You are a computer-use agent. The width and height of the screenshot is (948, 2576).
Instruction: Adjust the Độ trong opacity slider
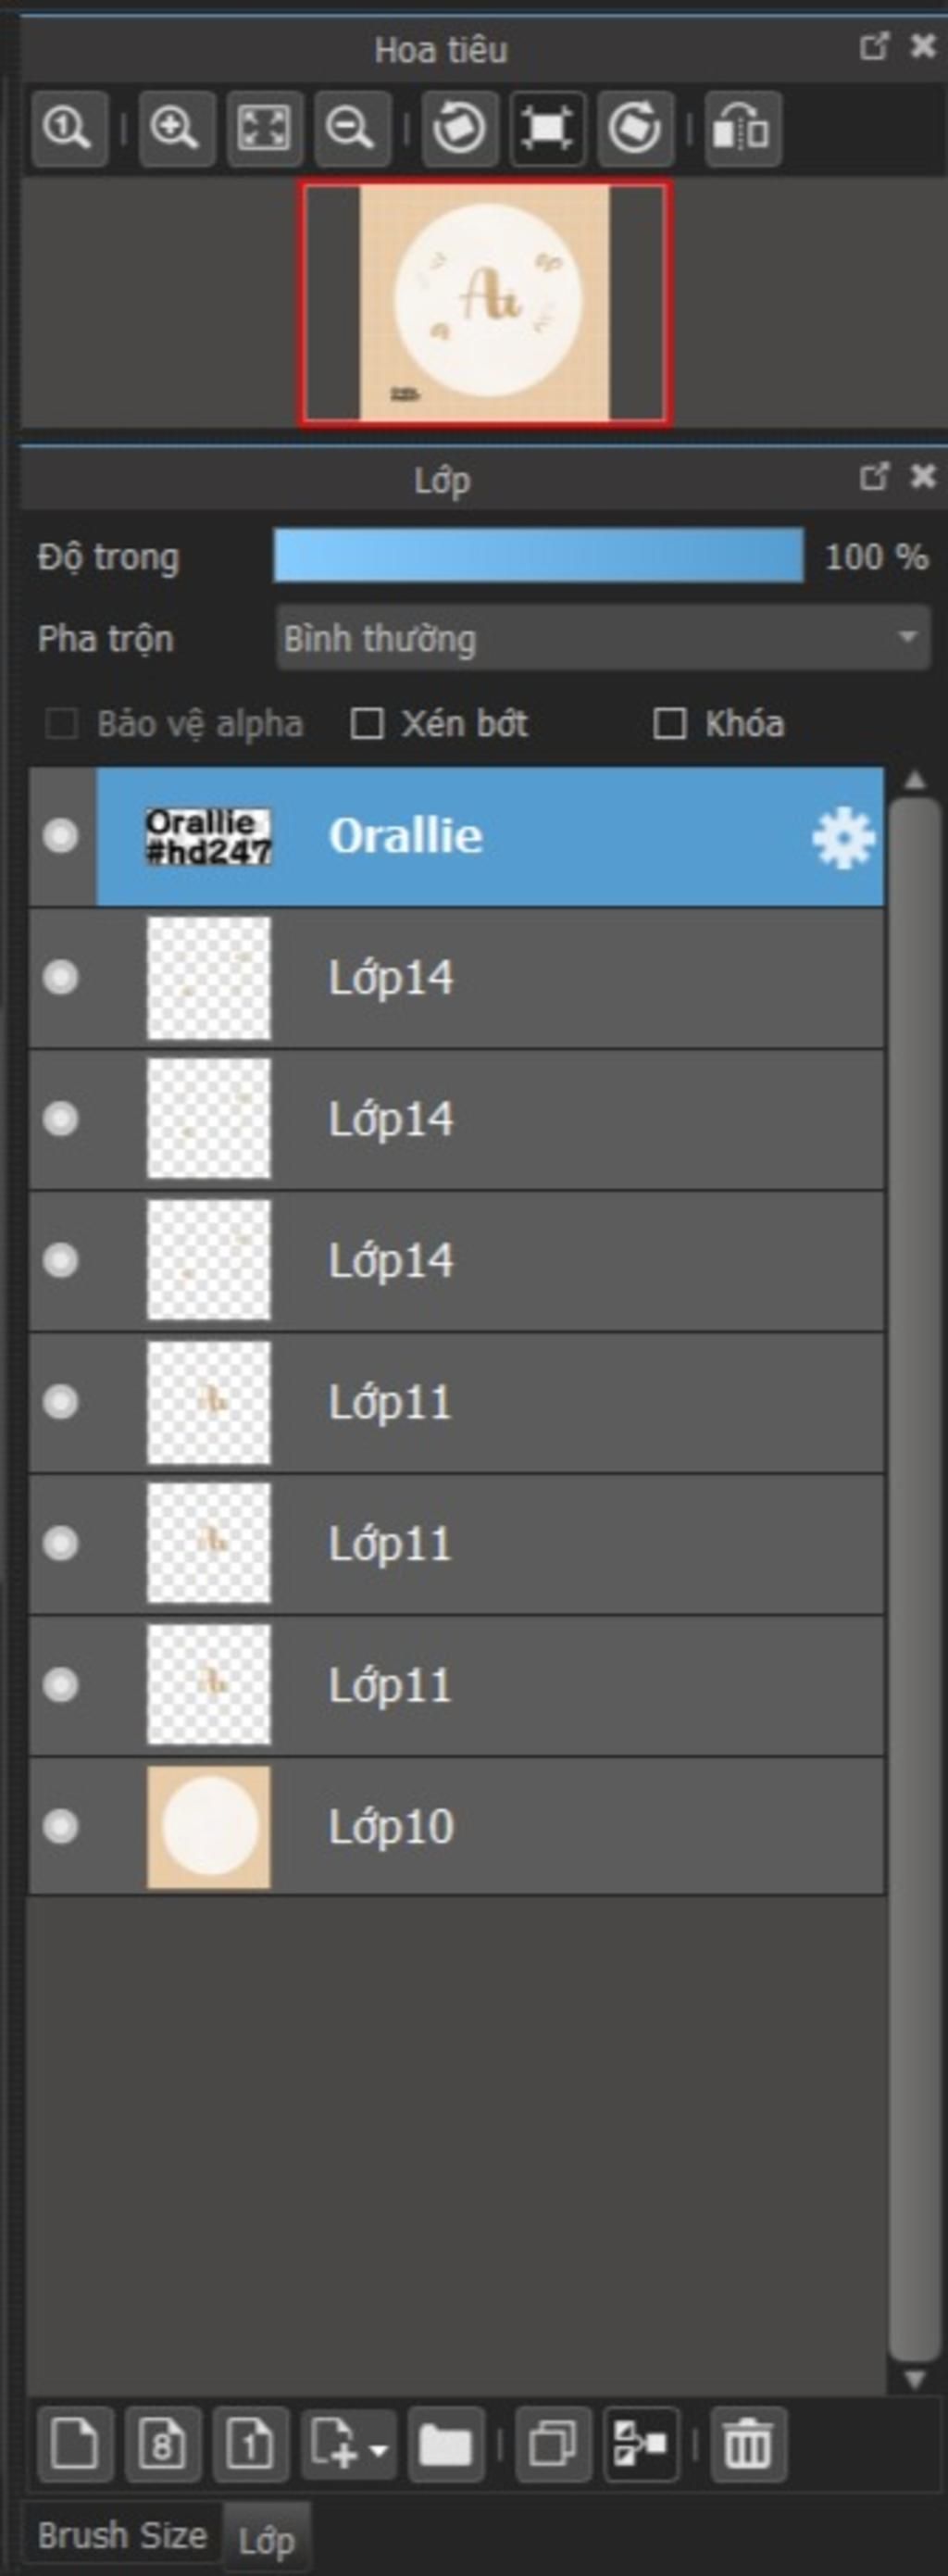[x=538, y=556]
